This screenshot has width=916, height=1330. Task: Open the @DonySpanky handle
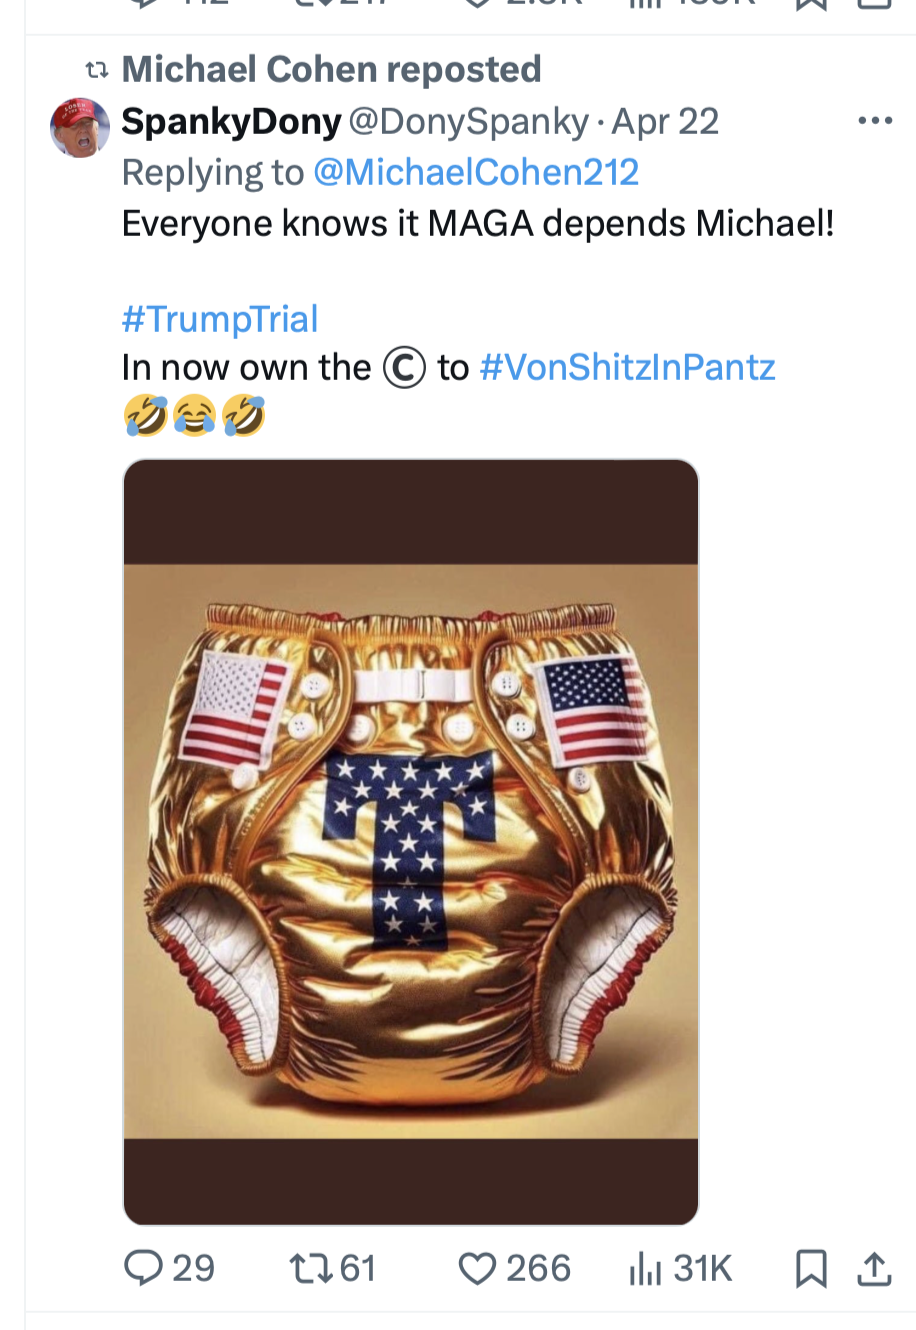point(468,122)
